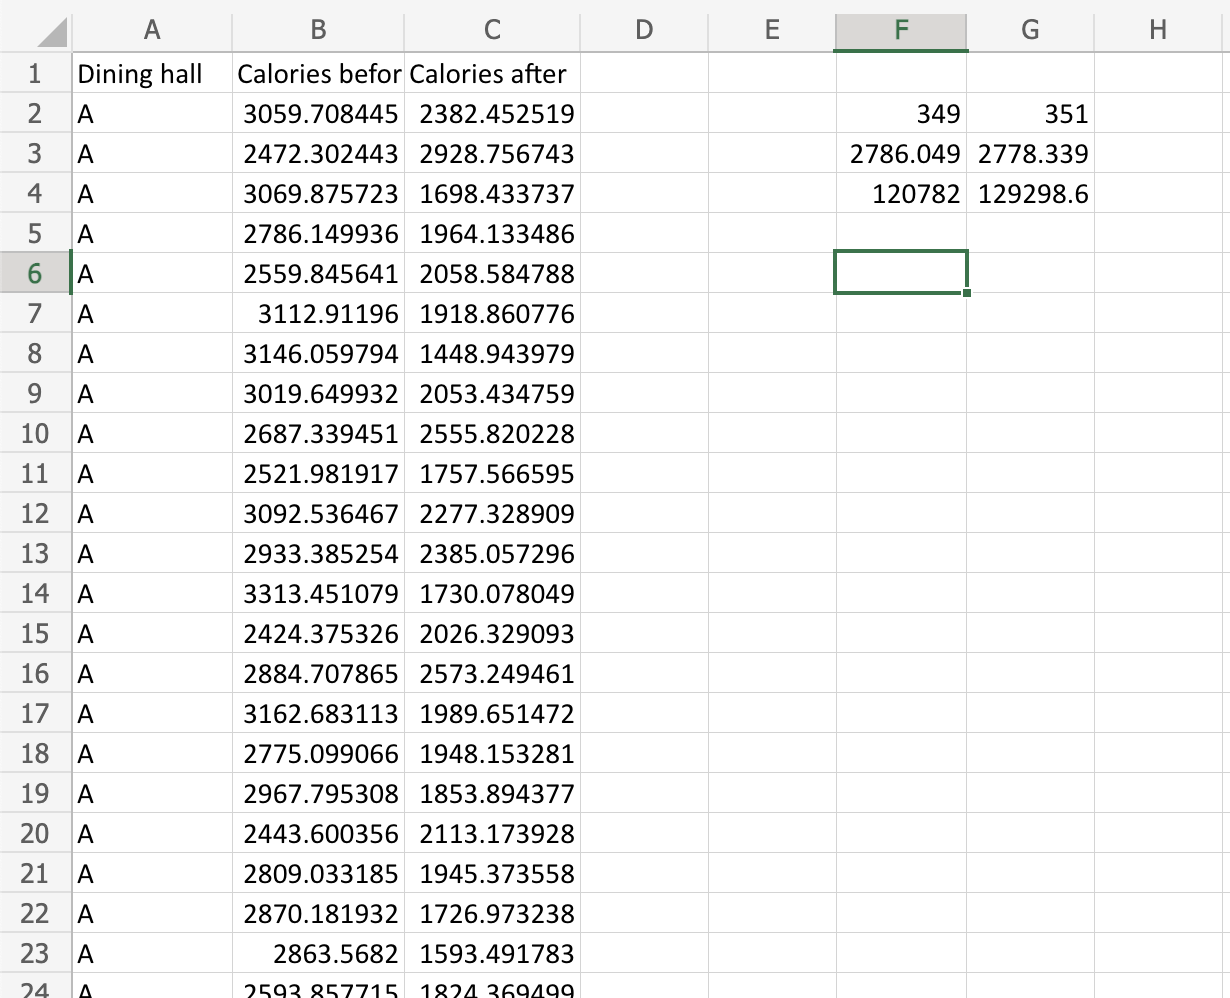Click the select-all corner above row 1

[36, 30]
